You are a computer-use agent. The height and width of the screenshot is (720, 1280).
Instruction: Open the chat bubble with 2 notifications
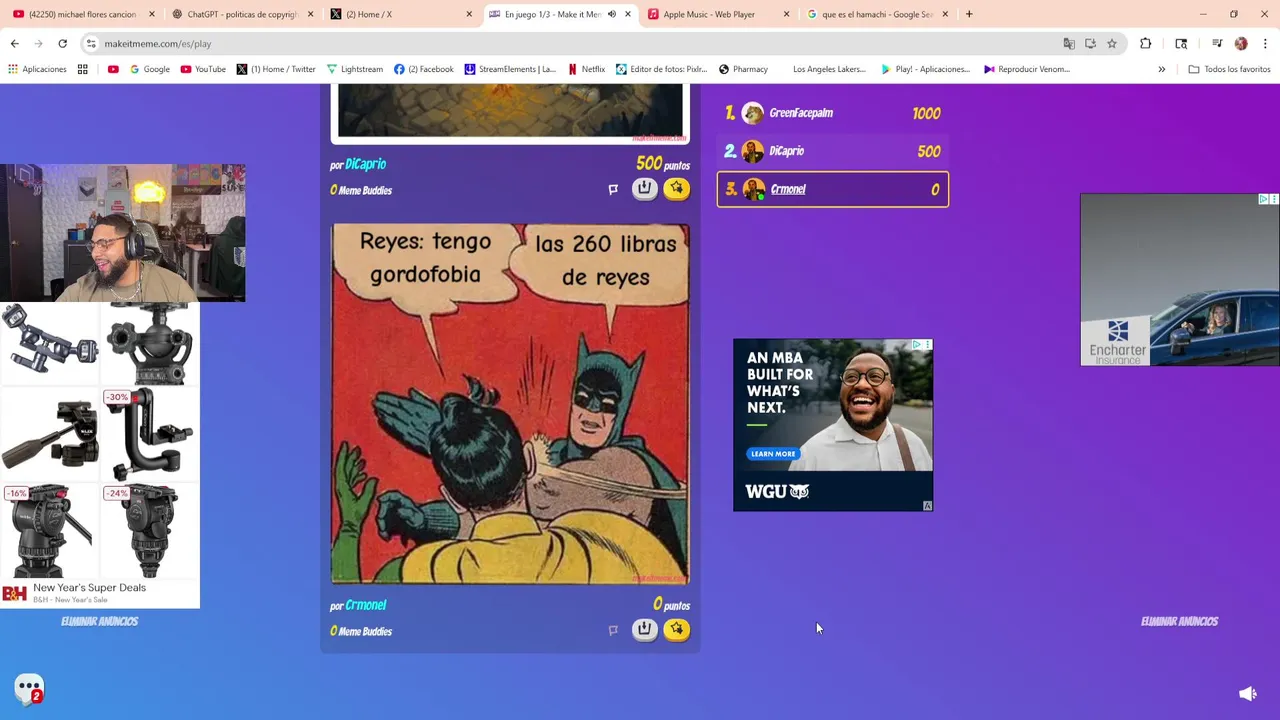click(x=29, y=688)
